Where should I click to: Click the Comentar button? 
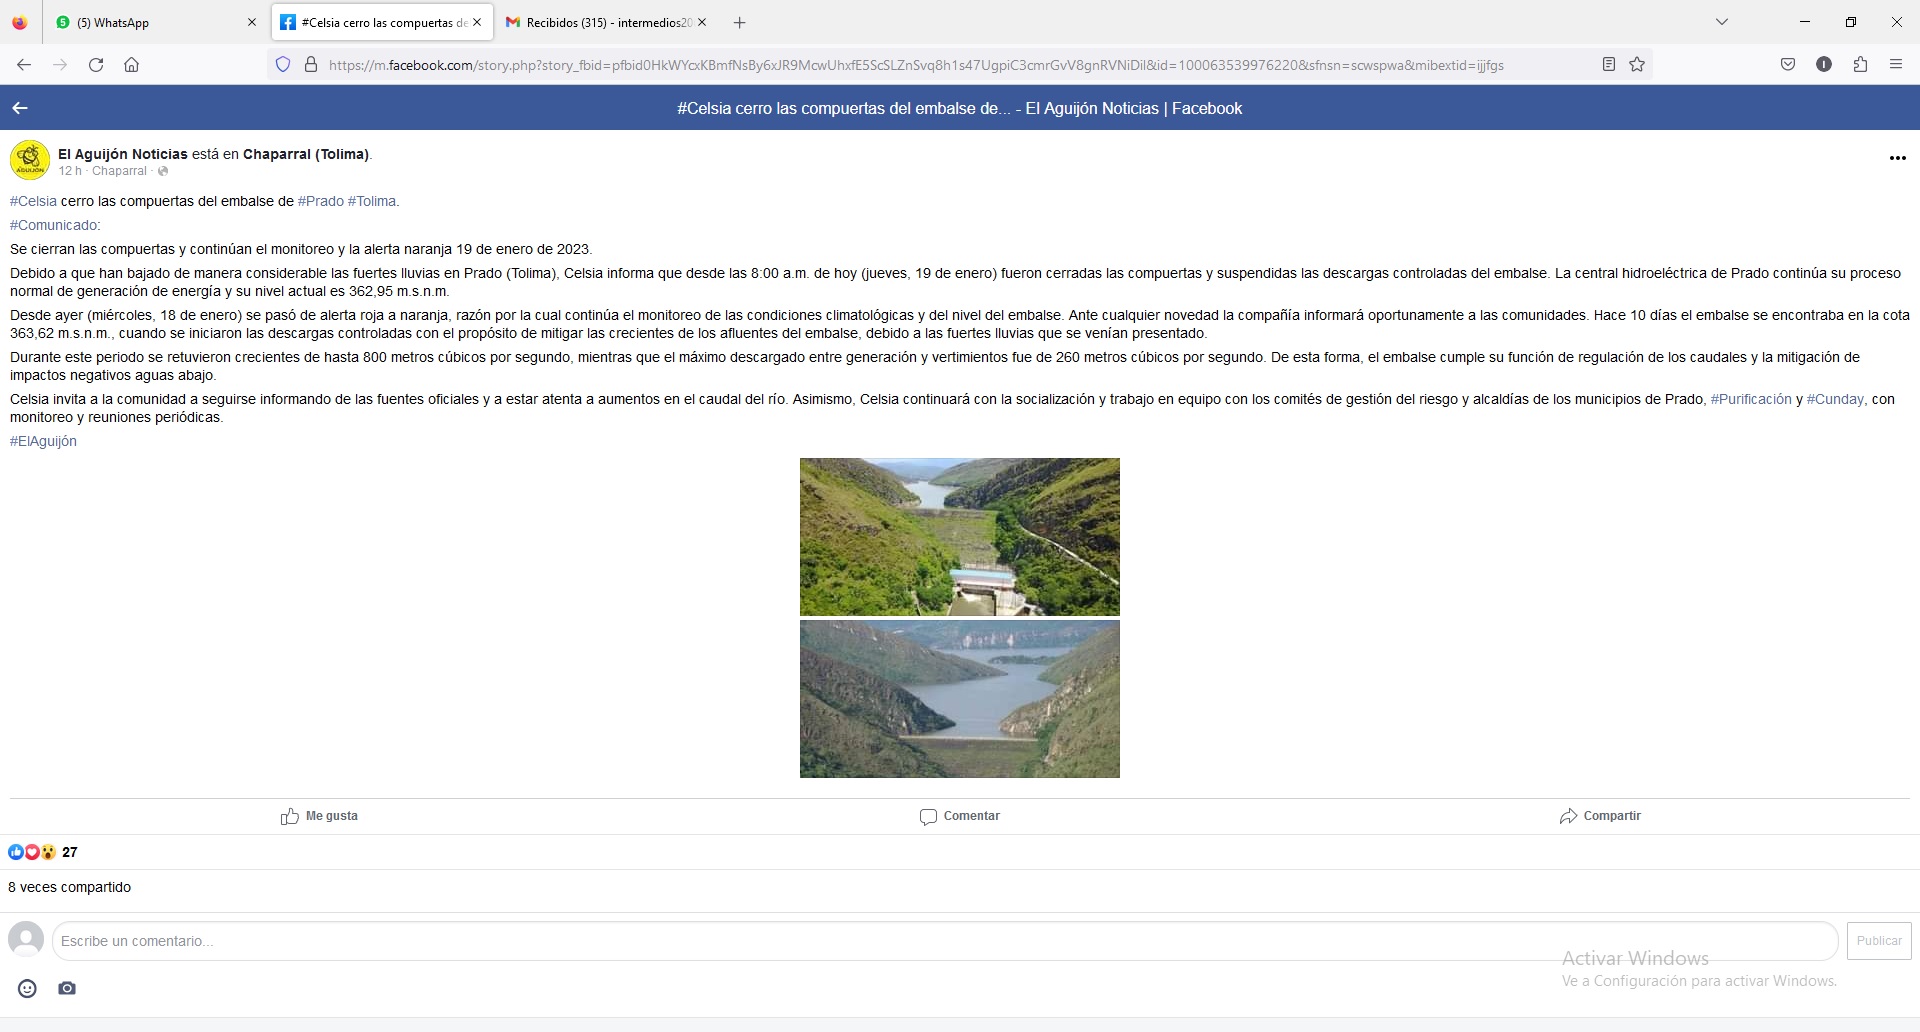[x=960, y=816]
